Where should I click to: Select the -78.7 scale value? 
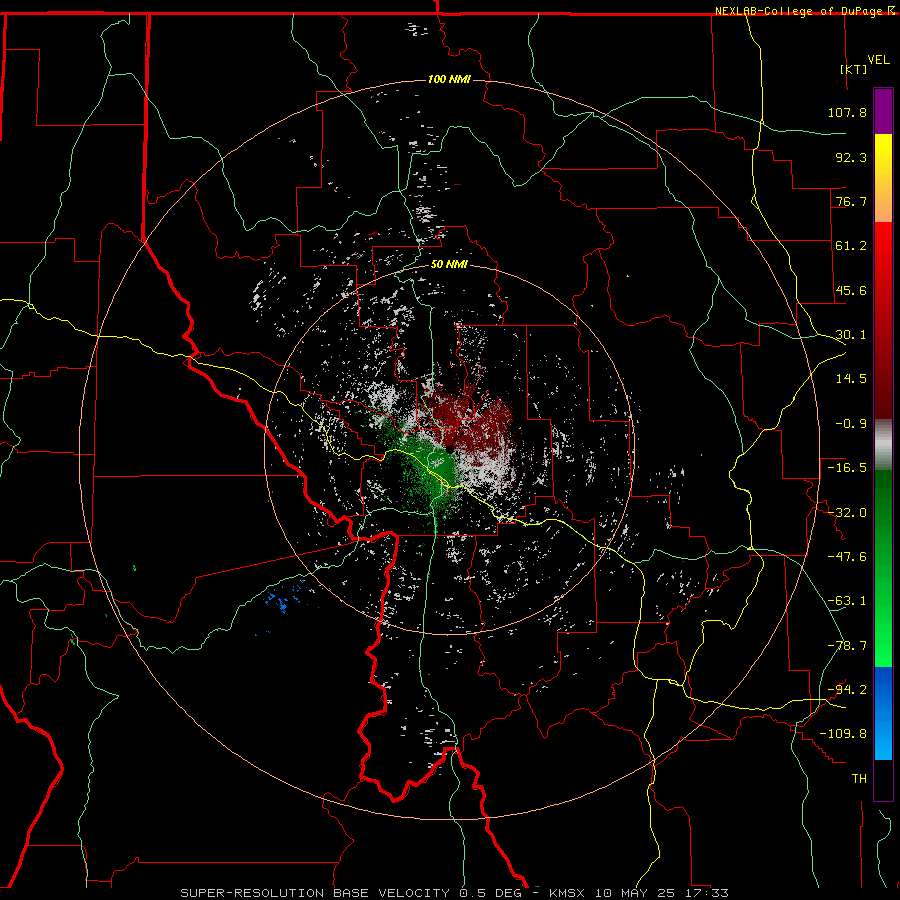point(847,646)
